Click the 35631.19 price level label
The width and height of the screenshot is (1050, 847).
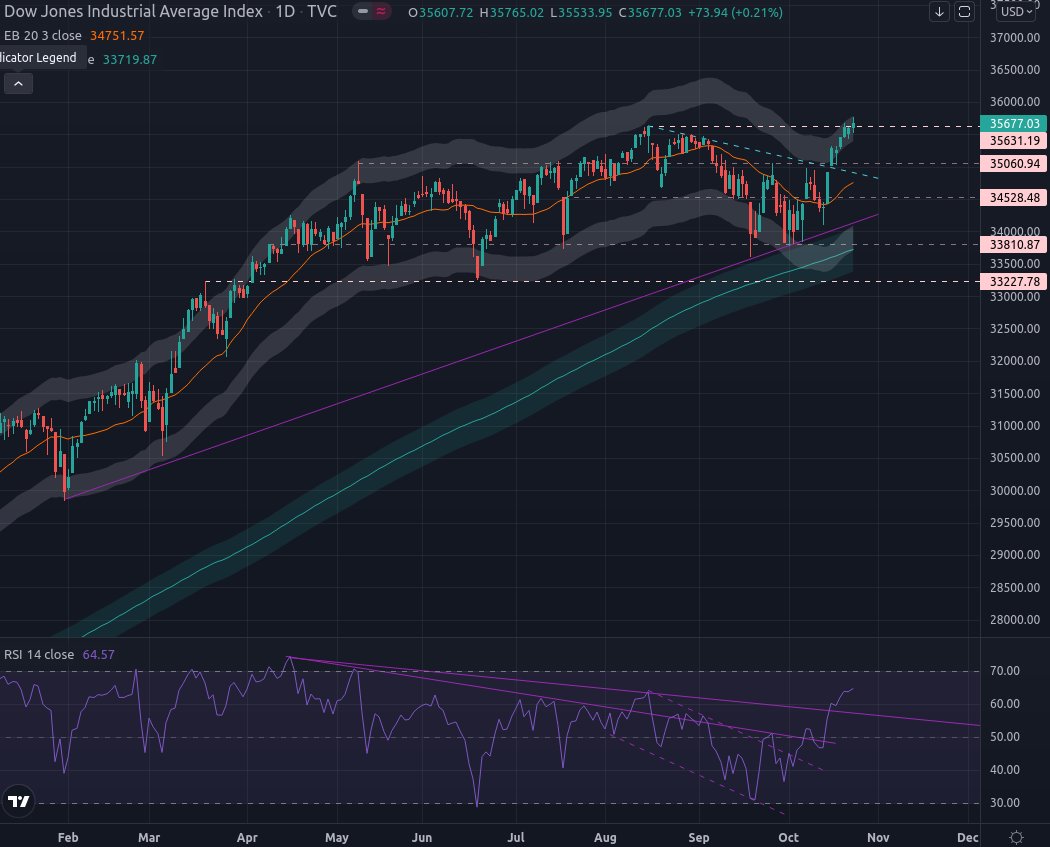(1014, 141)
